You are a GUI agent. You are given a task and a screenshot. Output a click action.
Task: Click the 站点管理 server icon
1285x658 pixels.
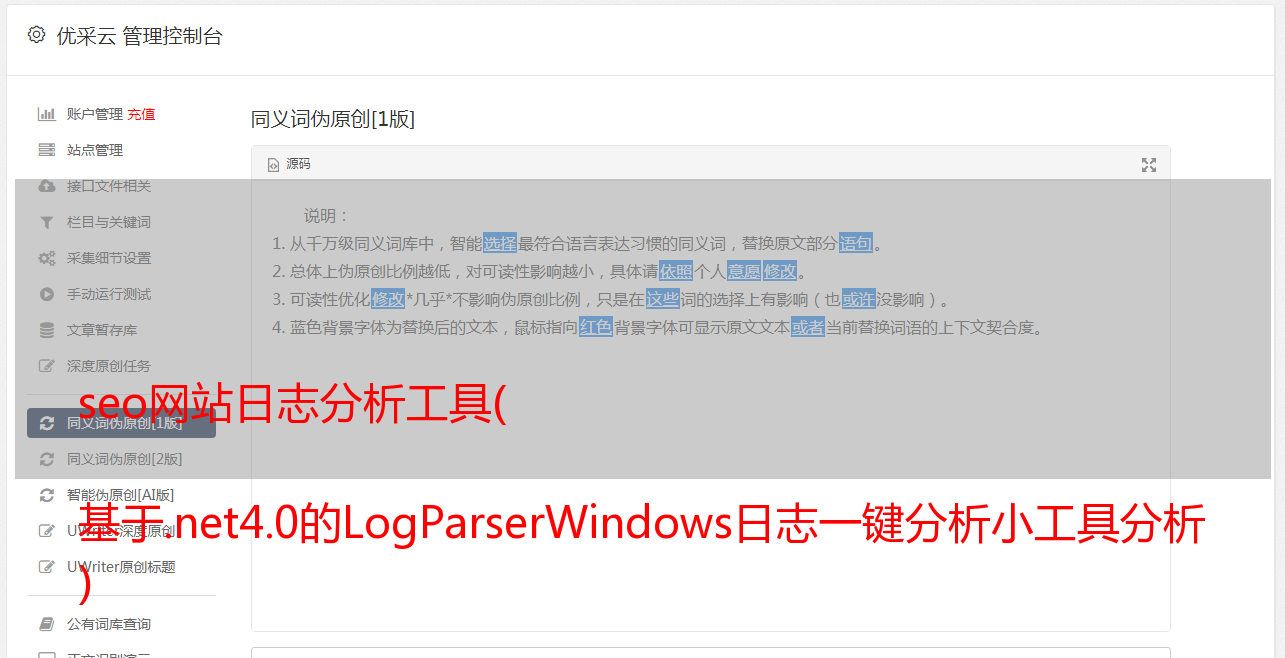tap(46, 150)
